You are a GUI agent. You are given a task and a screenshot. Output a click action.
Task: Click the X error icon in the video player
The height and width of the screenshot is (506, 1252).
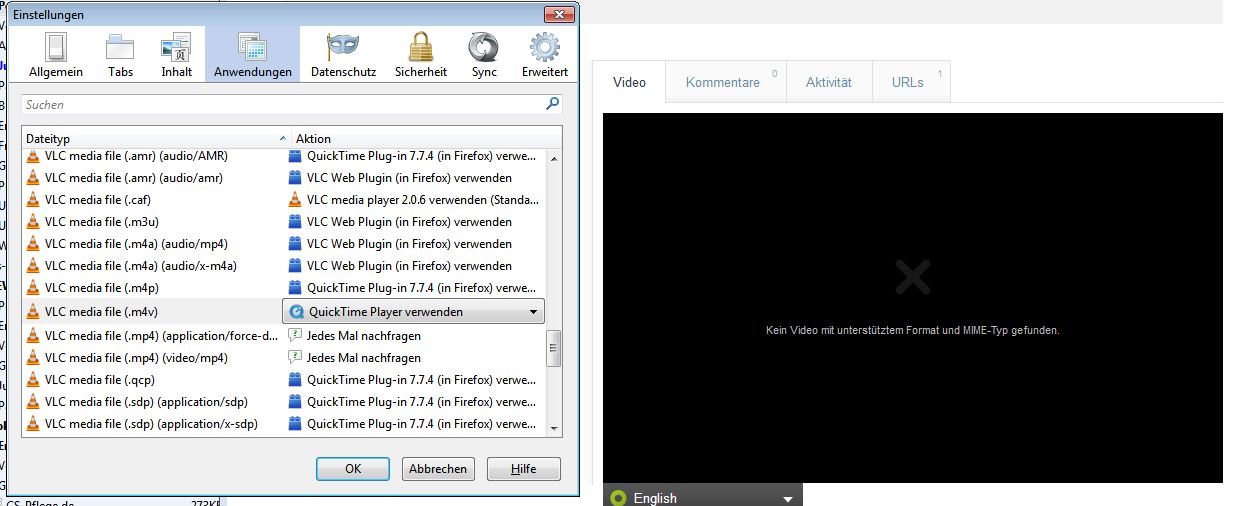tap(913, 277)
